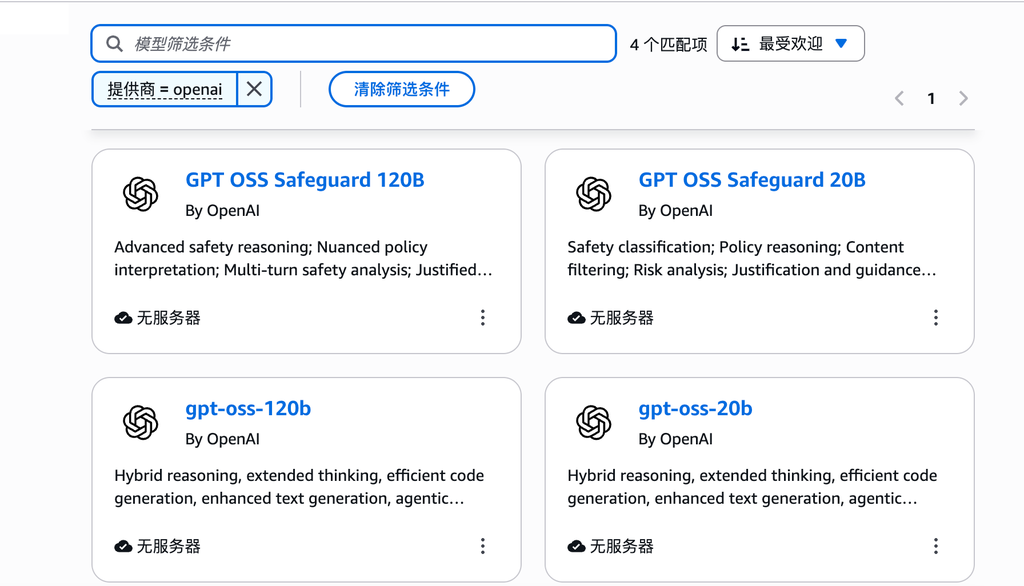The height and width of the screenshot is (586, 1024).
Task: Click the OpenAI logo on gpt-oss-20b card
Action: coord(594,422)
